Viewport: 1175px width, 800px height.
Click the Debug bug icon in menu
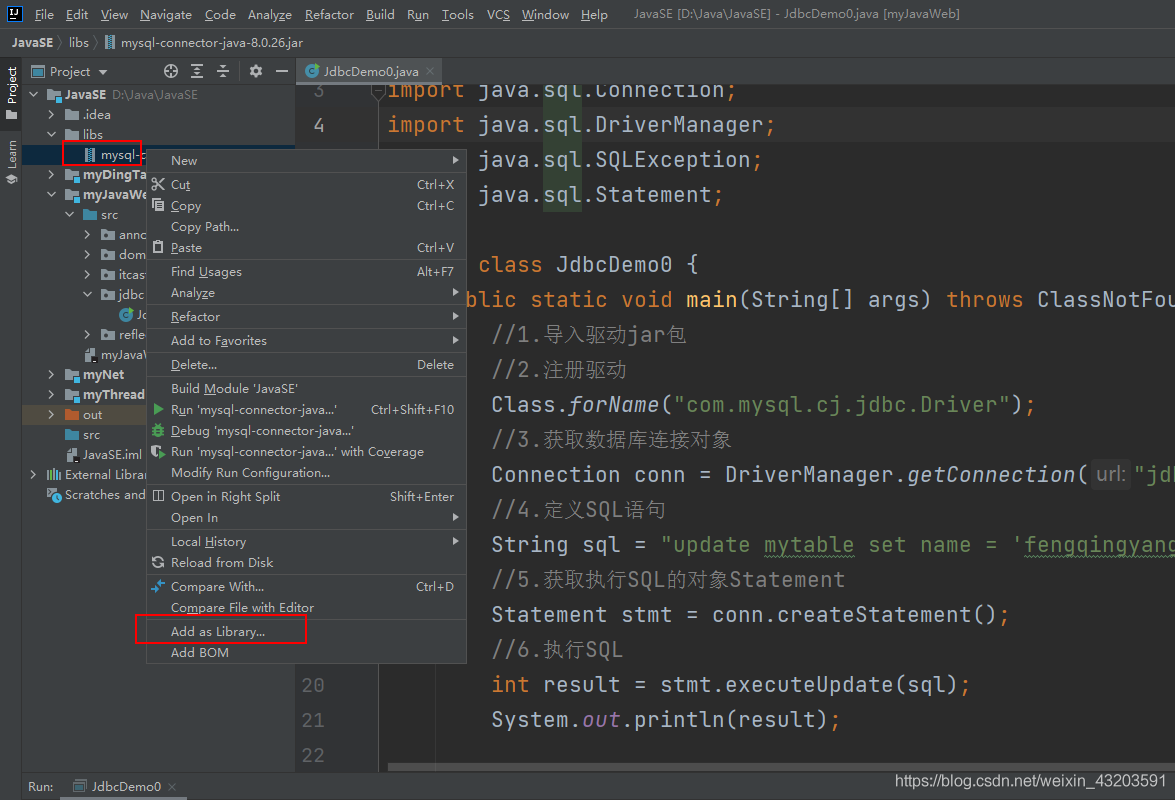(x=158, y=431)
